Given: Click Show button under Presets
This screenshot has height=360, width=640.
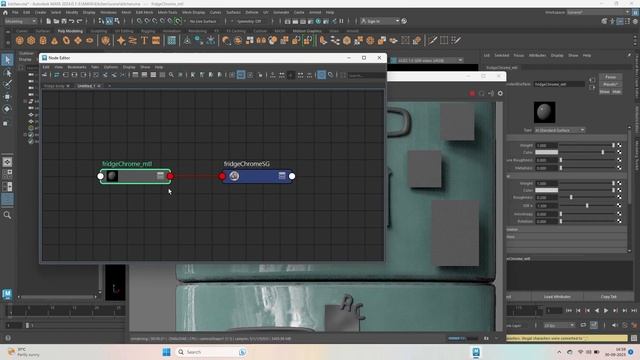Looking at the screenshot, I should (604, 92).
